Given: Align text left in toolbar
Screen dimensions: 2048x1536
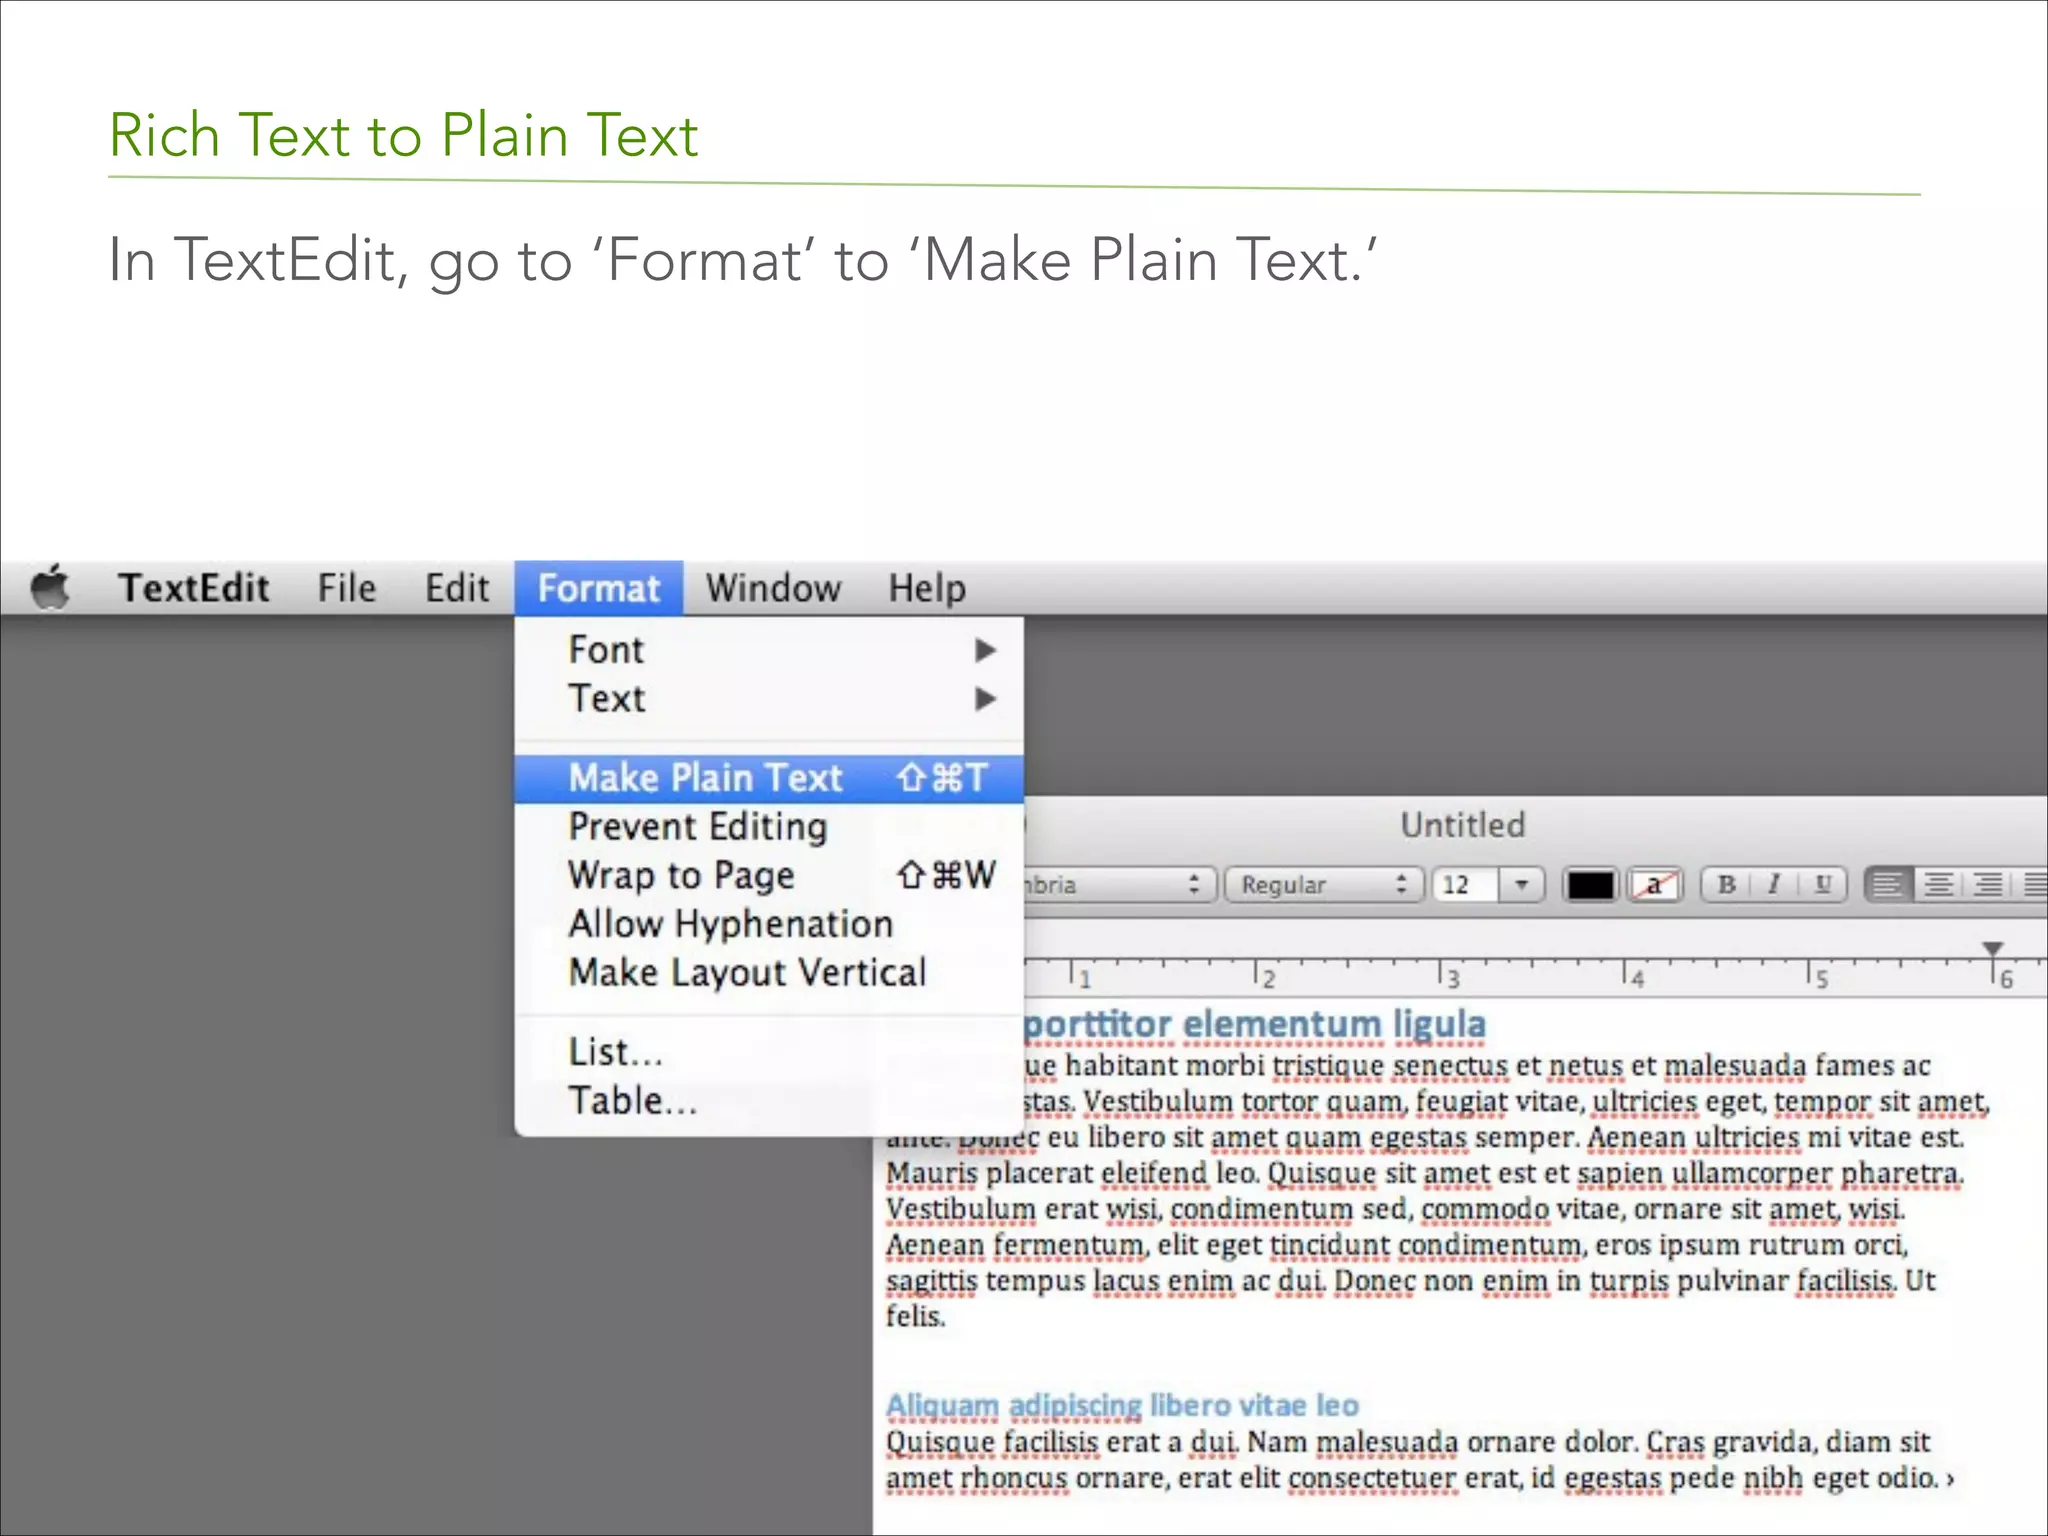Looking at the screenshot, I should [1888, 885].
